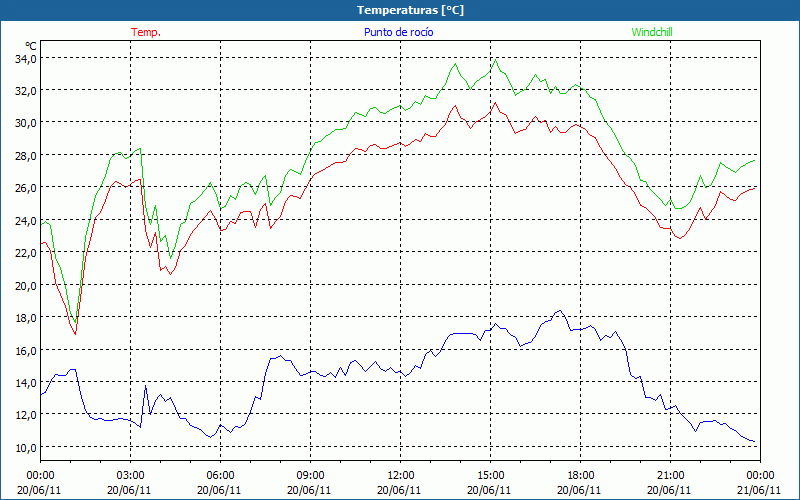
Task: Click the 18:00 time axis label
Action: [x=580, y=475]
